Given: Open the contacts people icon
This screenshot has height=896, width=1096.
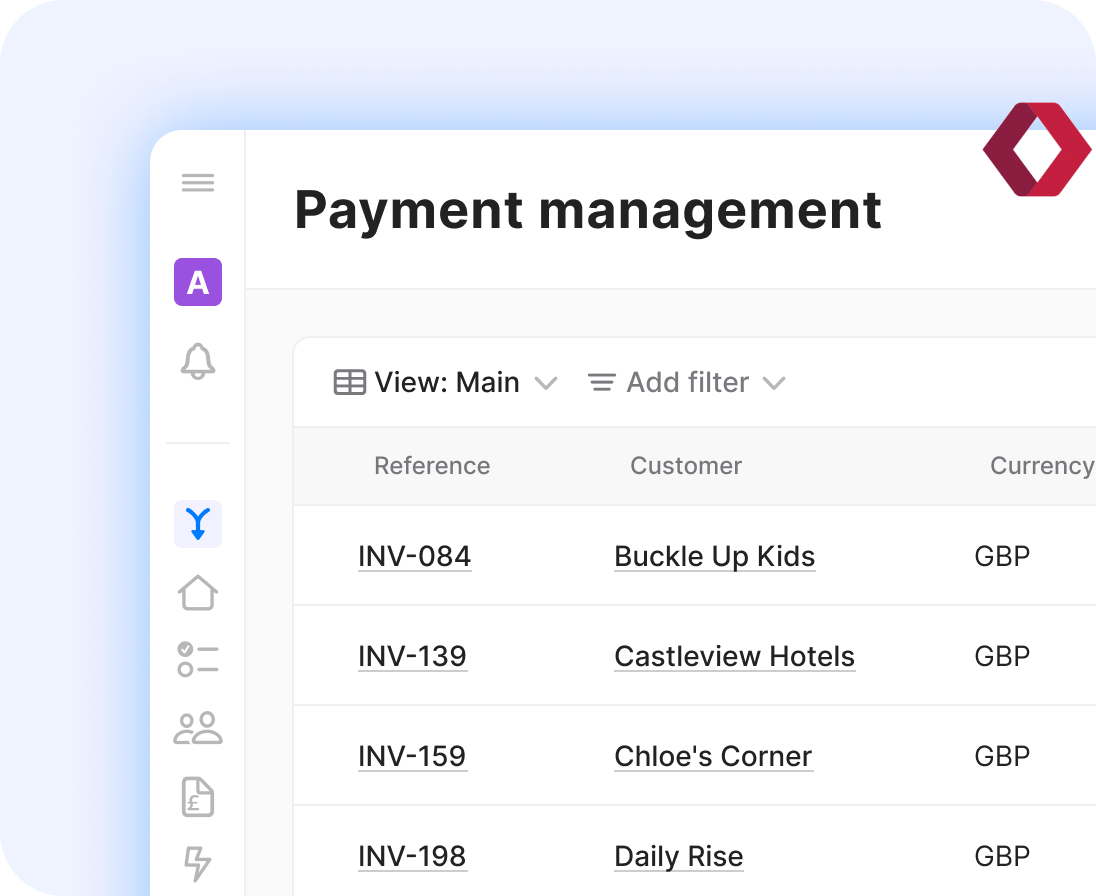Looking at the screenshot, I should (x=198, y=728).
